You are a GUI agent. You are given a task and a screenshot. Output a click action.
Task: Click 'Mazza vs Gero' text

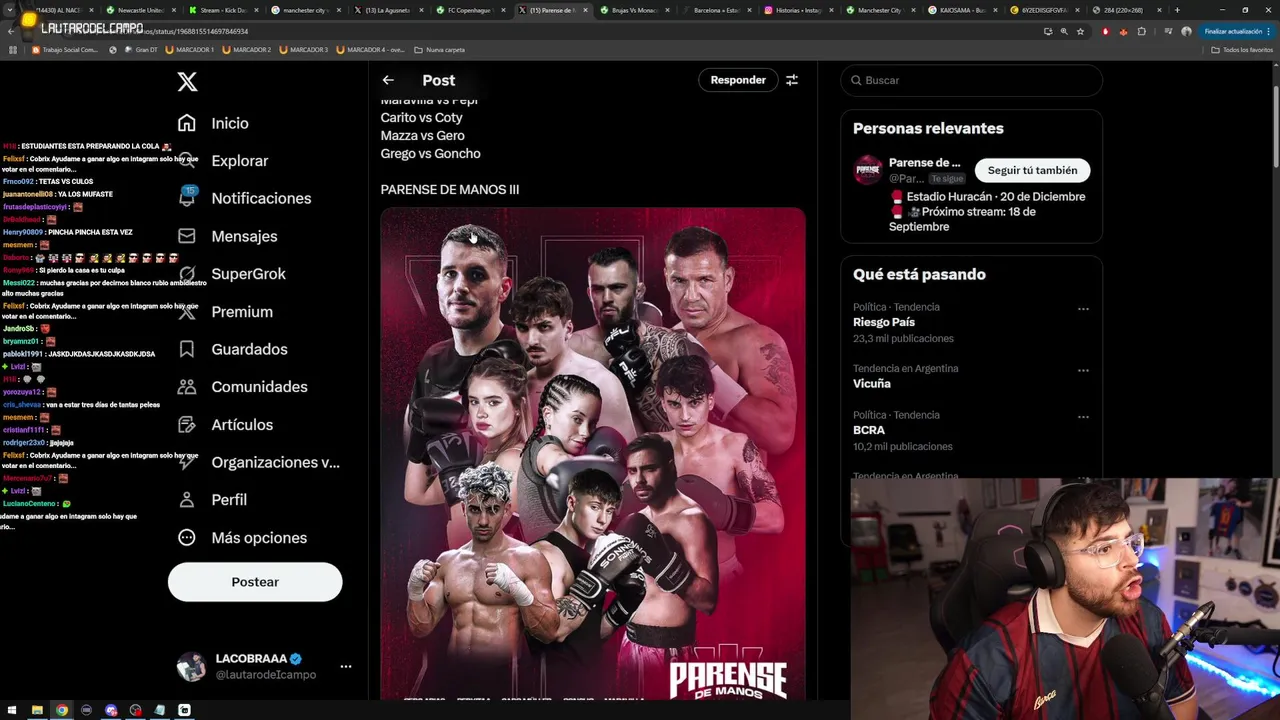tap(422, 135)
